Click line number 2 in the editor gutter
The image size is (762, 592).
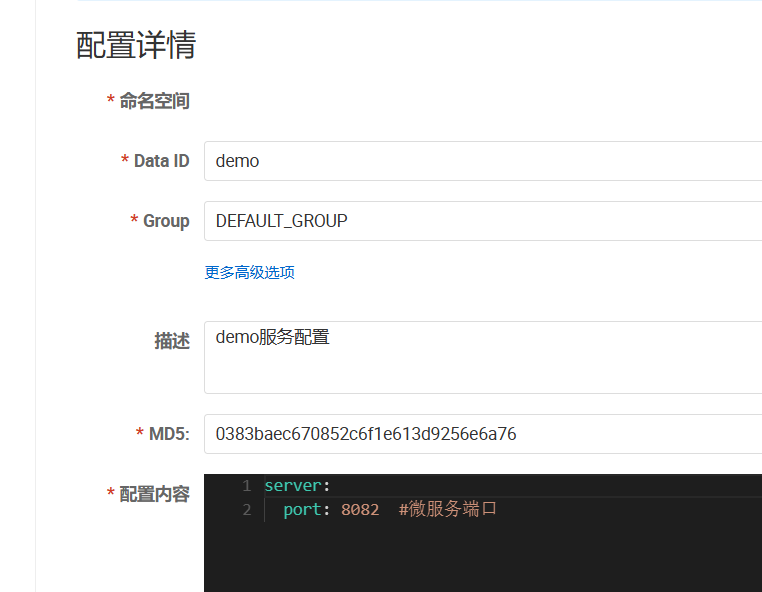[x=247, y=509]
